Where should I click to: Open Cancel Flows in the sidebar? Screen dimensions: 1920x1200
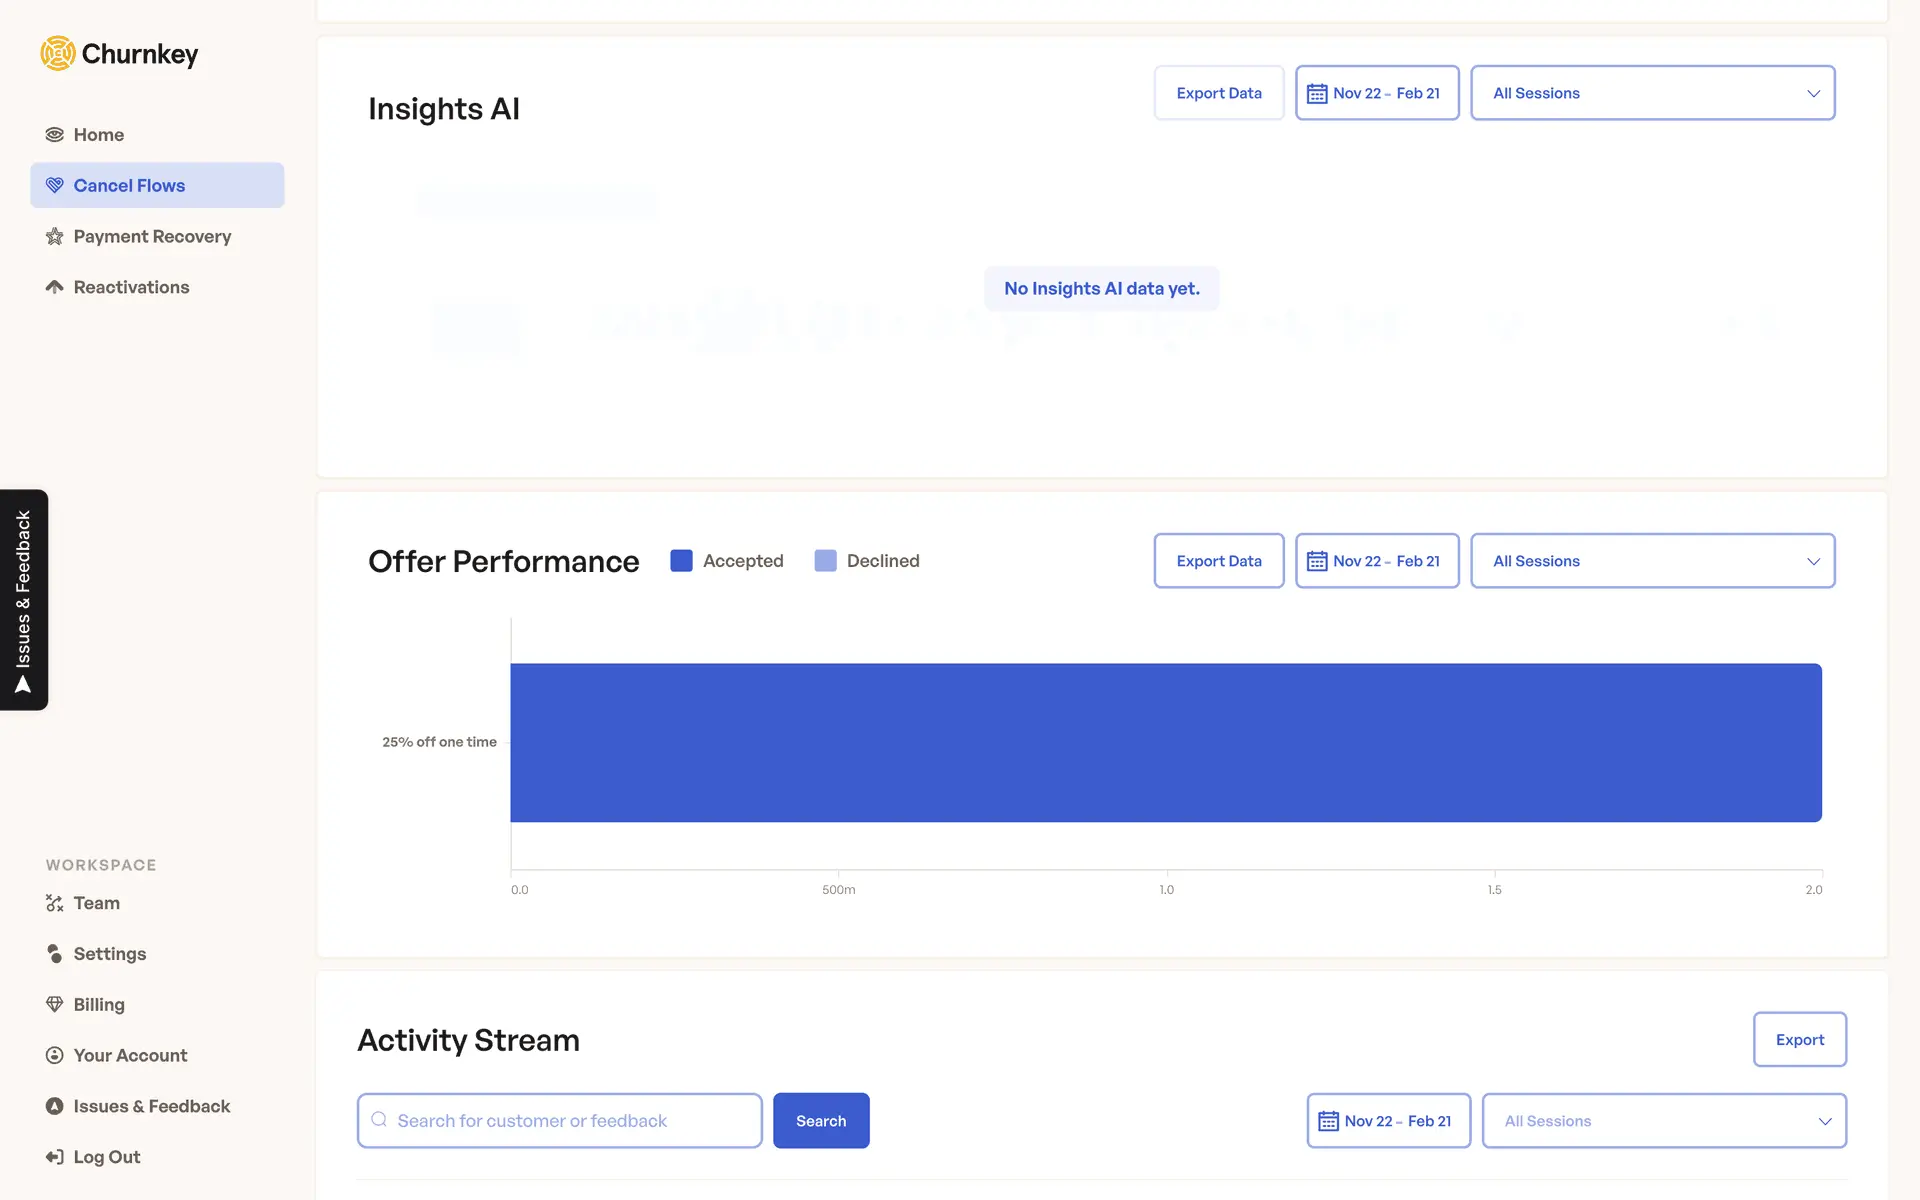[157, 185]
